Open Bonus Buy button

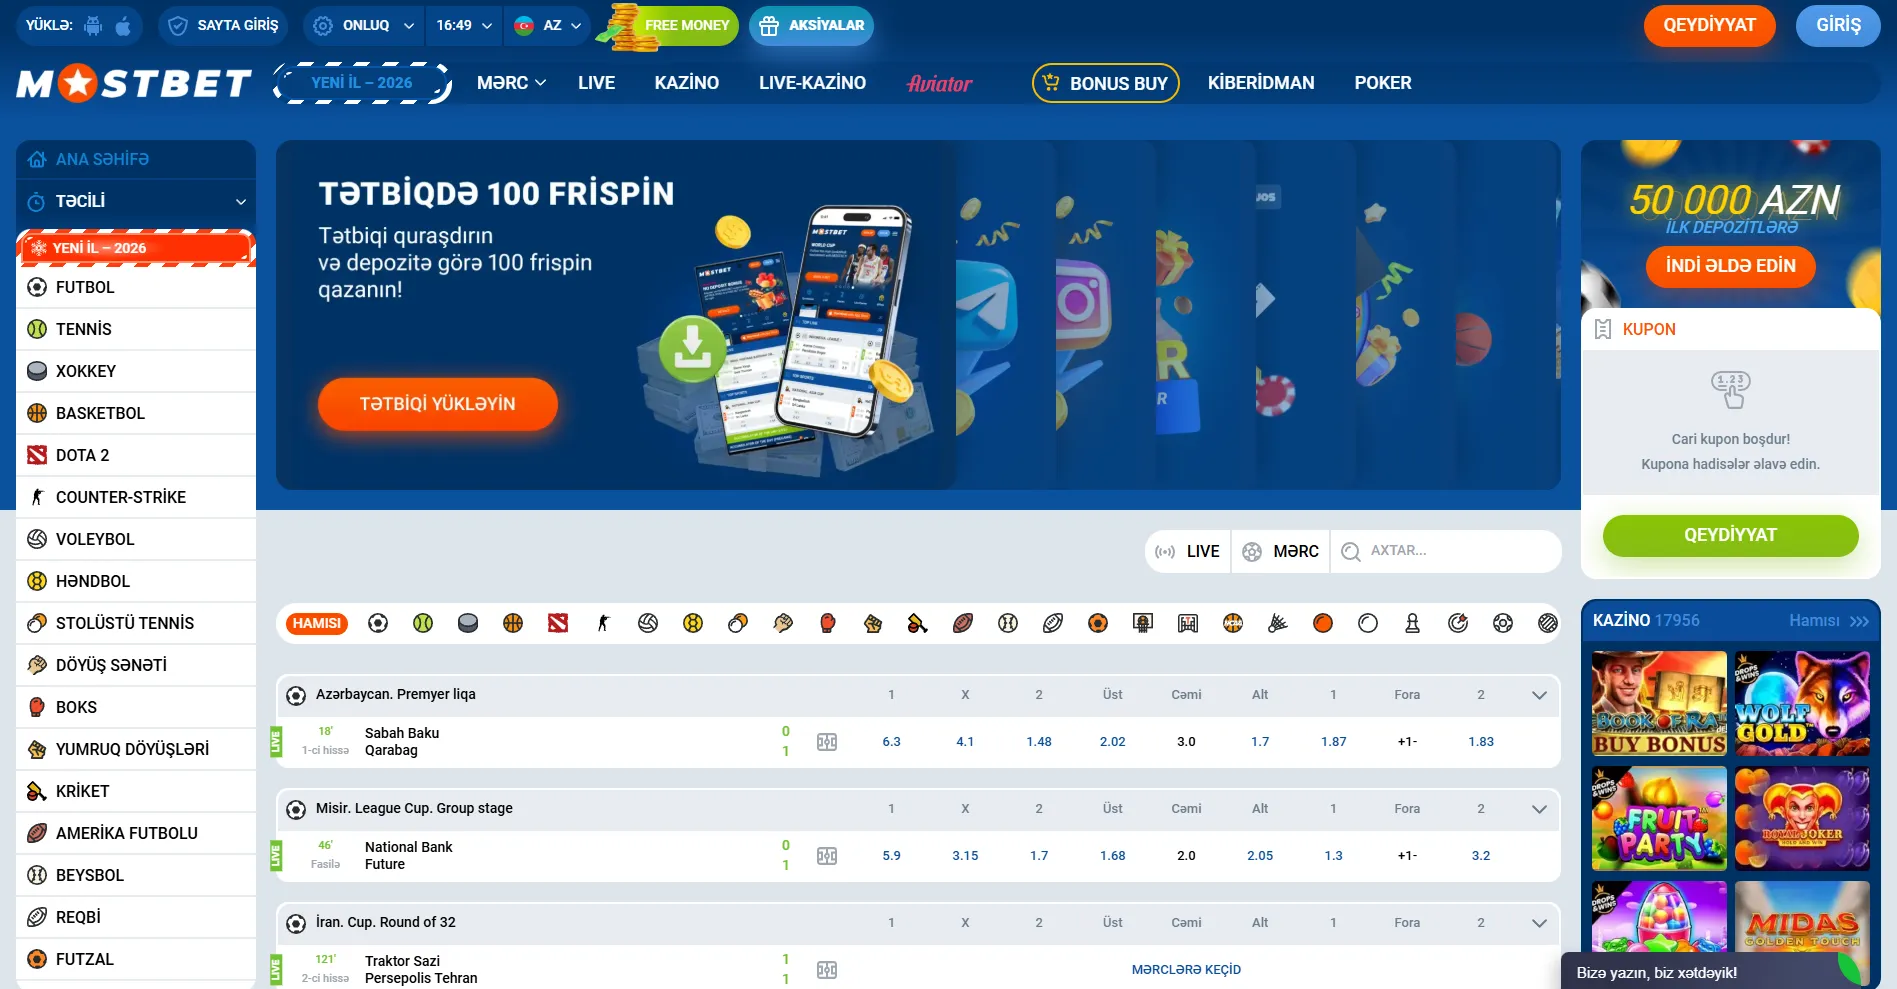(x=1105, y=83)
